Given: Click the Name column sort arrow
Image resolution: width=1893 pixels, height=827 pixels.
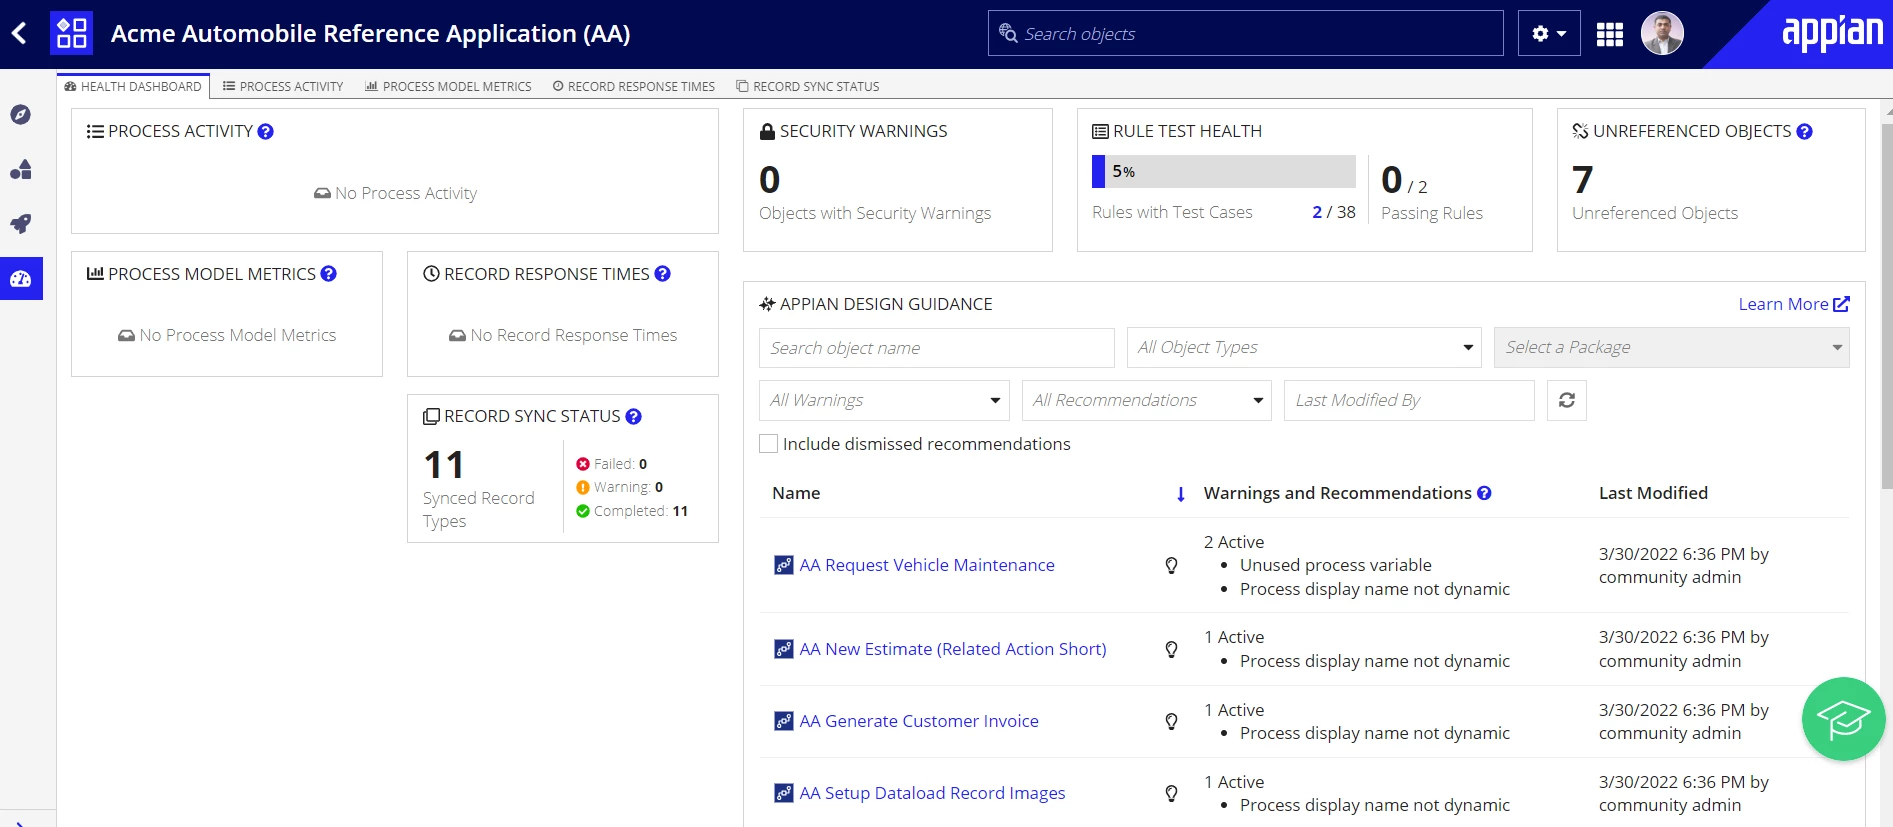Looking at the screenshot, I should click(x=1181, y=494).
